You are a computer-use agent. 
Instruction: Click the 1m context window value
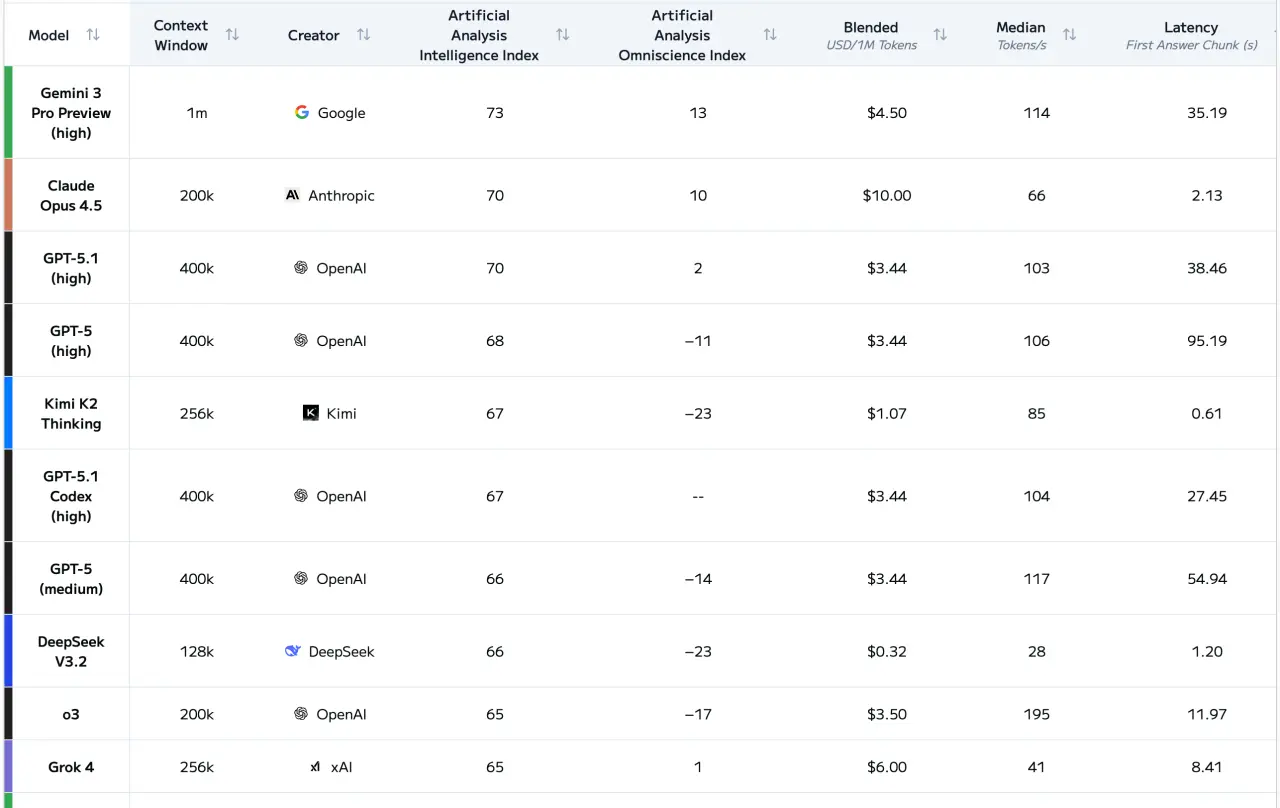coord(197,113)
